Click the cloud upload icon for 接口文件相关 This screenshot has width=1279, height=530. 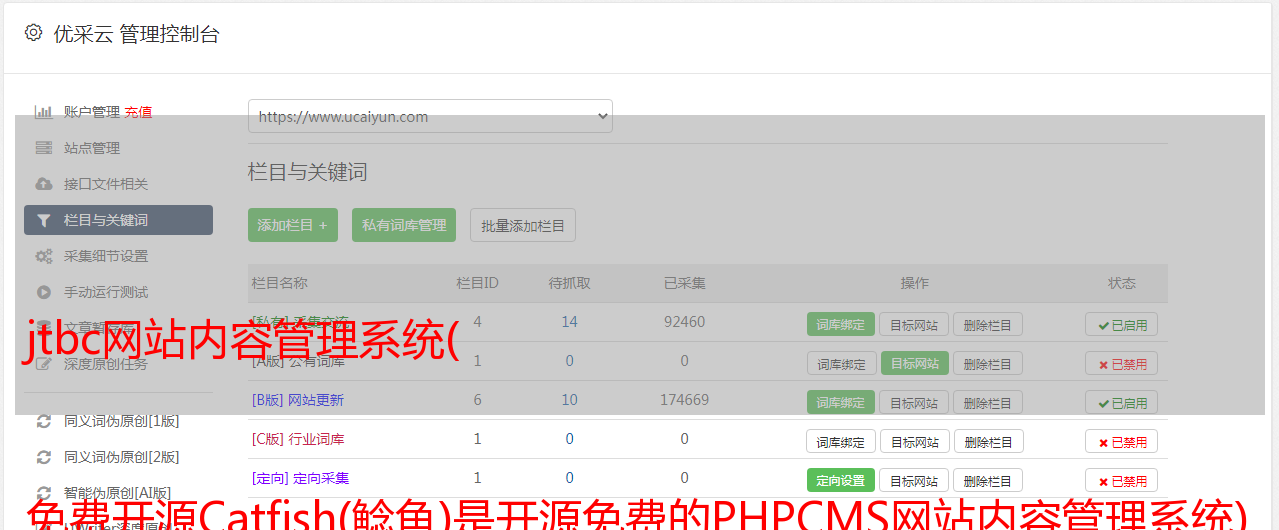[x=43, y=184]
